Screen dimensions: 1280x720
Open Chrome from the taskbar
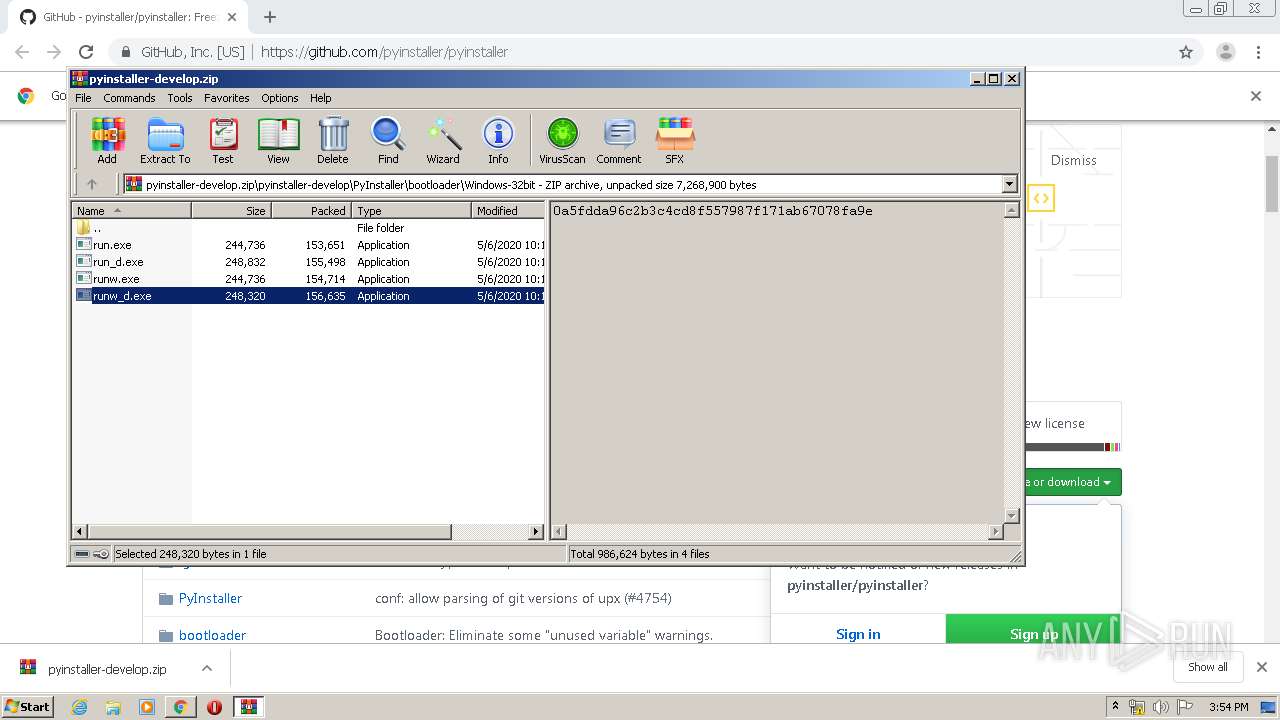(x=180, y=707)
